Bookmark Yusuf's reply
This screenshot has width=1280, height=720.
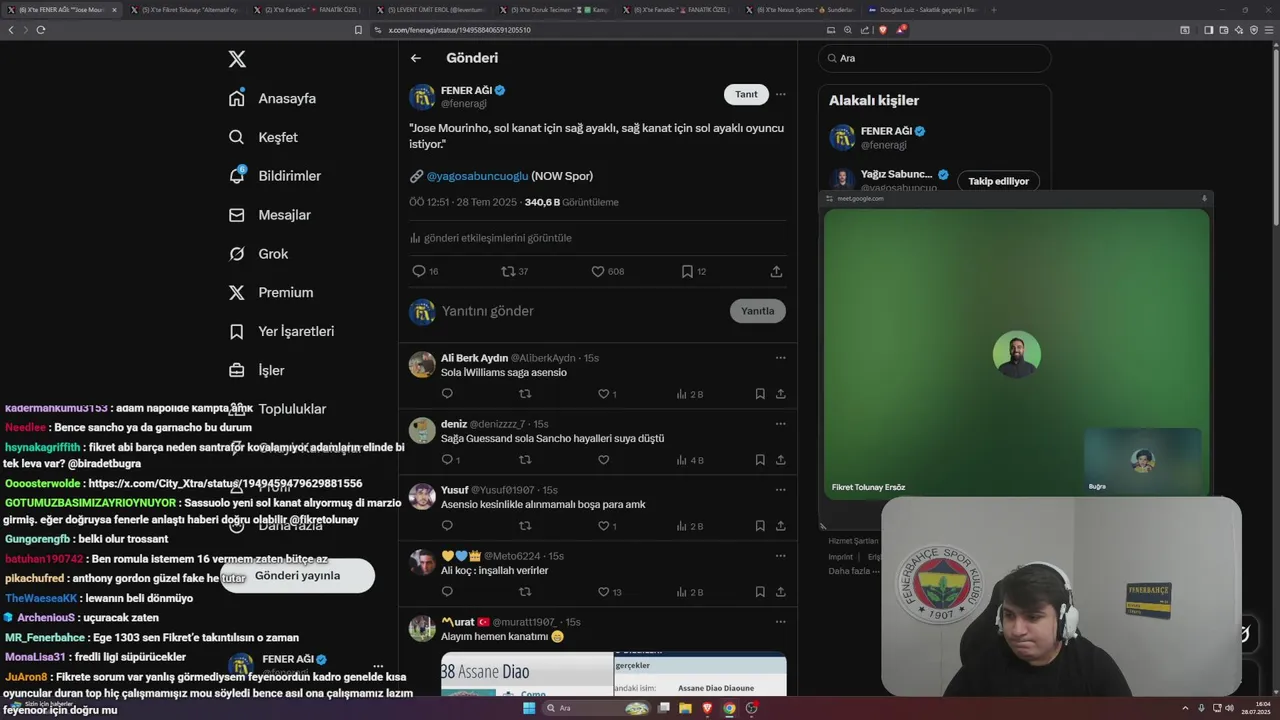pos(760,526)
